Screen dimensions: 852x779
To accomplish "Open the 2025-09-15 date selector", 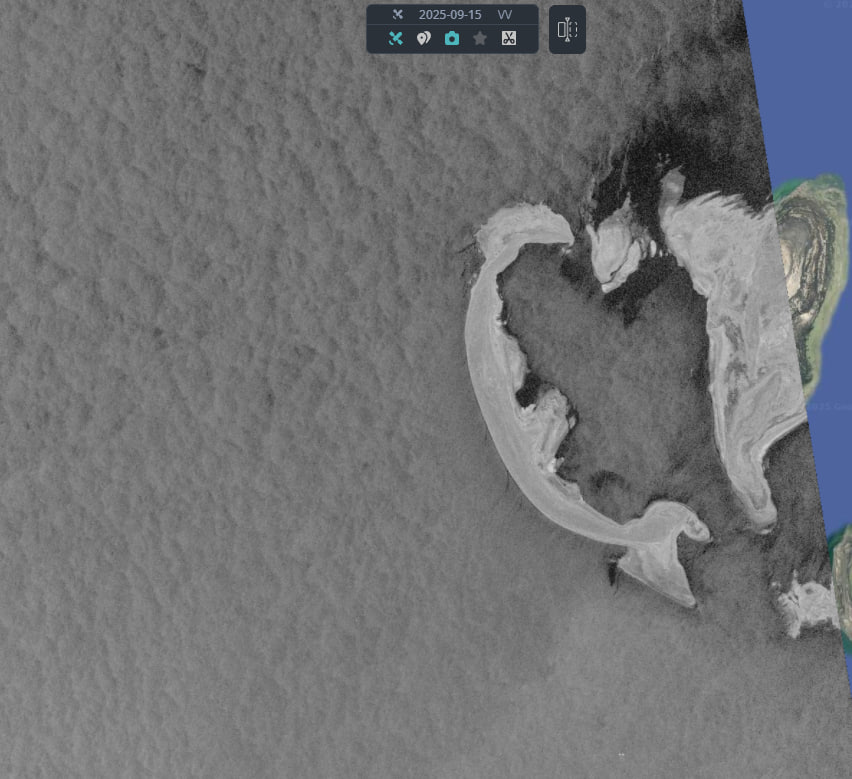I will [x=450, y=15].
